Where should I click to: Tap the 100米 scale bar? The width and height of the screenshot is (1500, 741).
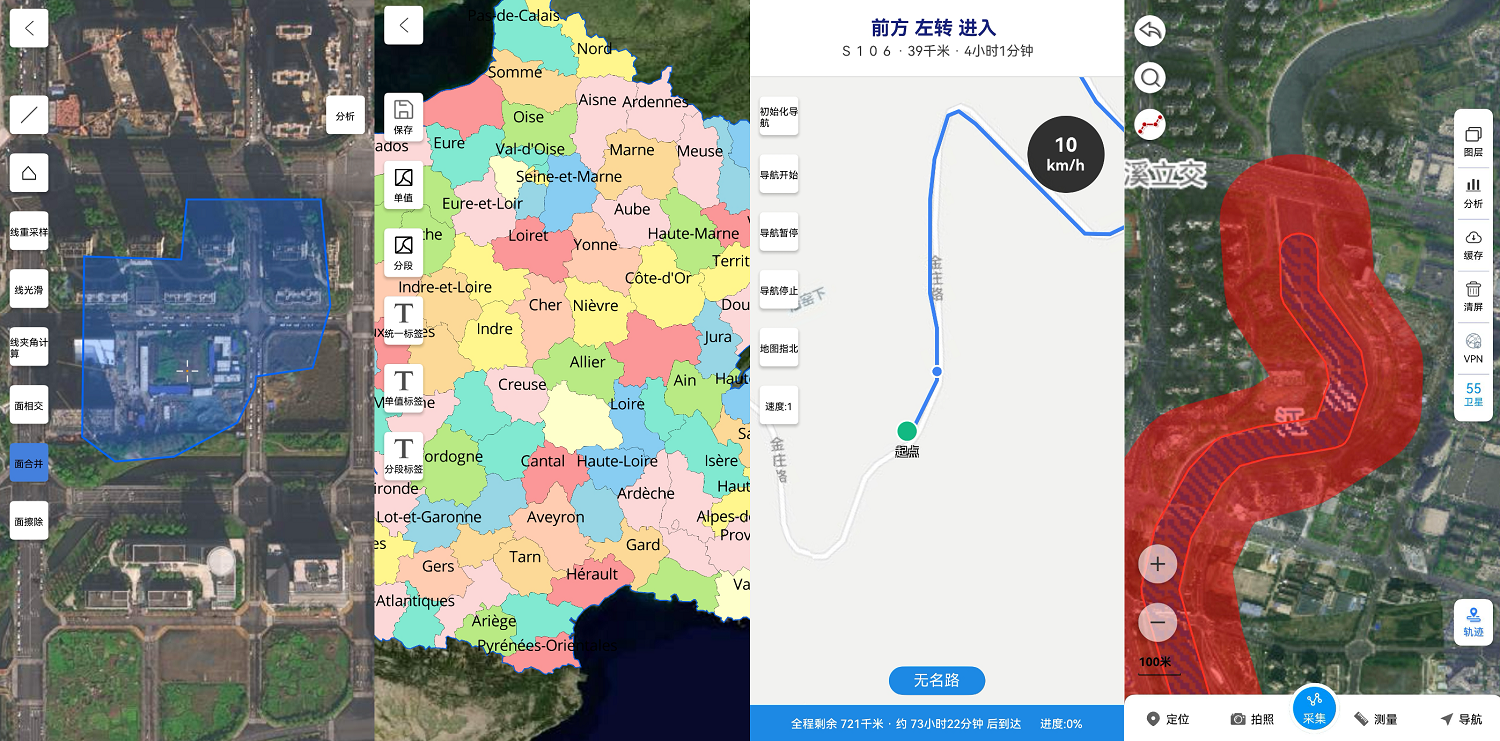(1158, 665)
